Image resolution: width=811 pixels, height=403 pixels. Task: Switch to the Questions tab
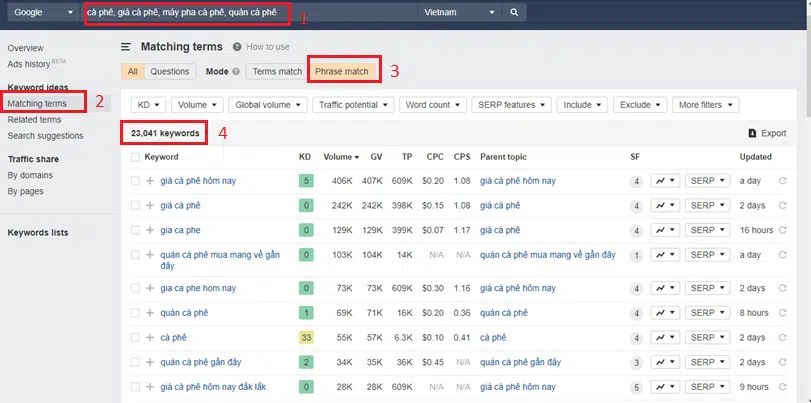[x=170, y=71]
